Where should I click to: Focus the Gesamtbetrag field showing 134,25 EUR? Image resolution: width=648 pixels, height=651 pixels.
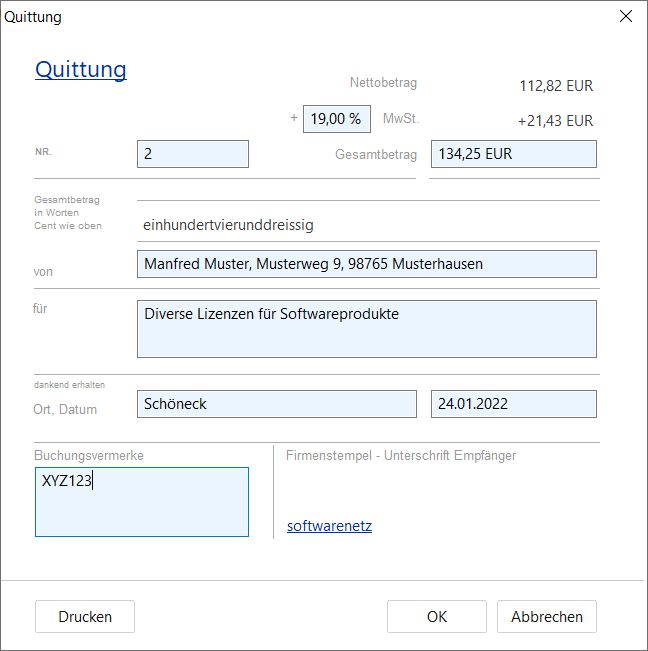tap(513, 154)
